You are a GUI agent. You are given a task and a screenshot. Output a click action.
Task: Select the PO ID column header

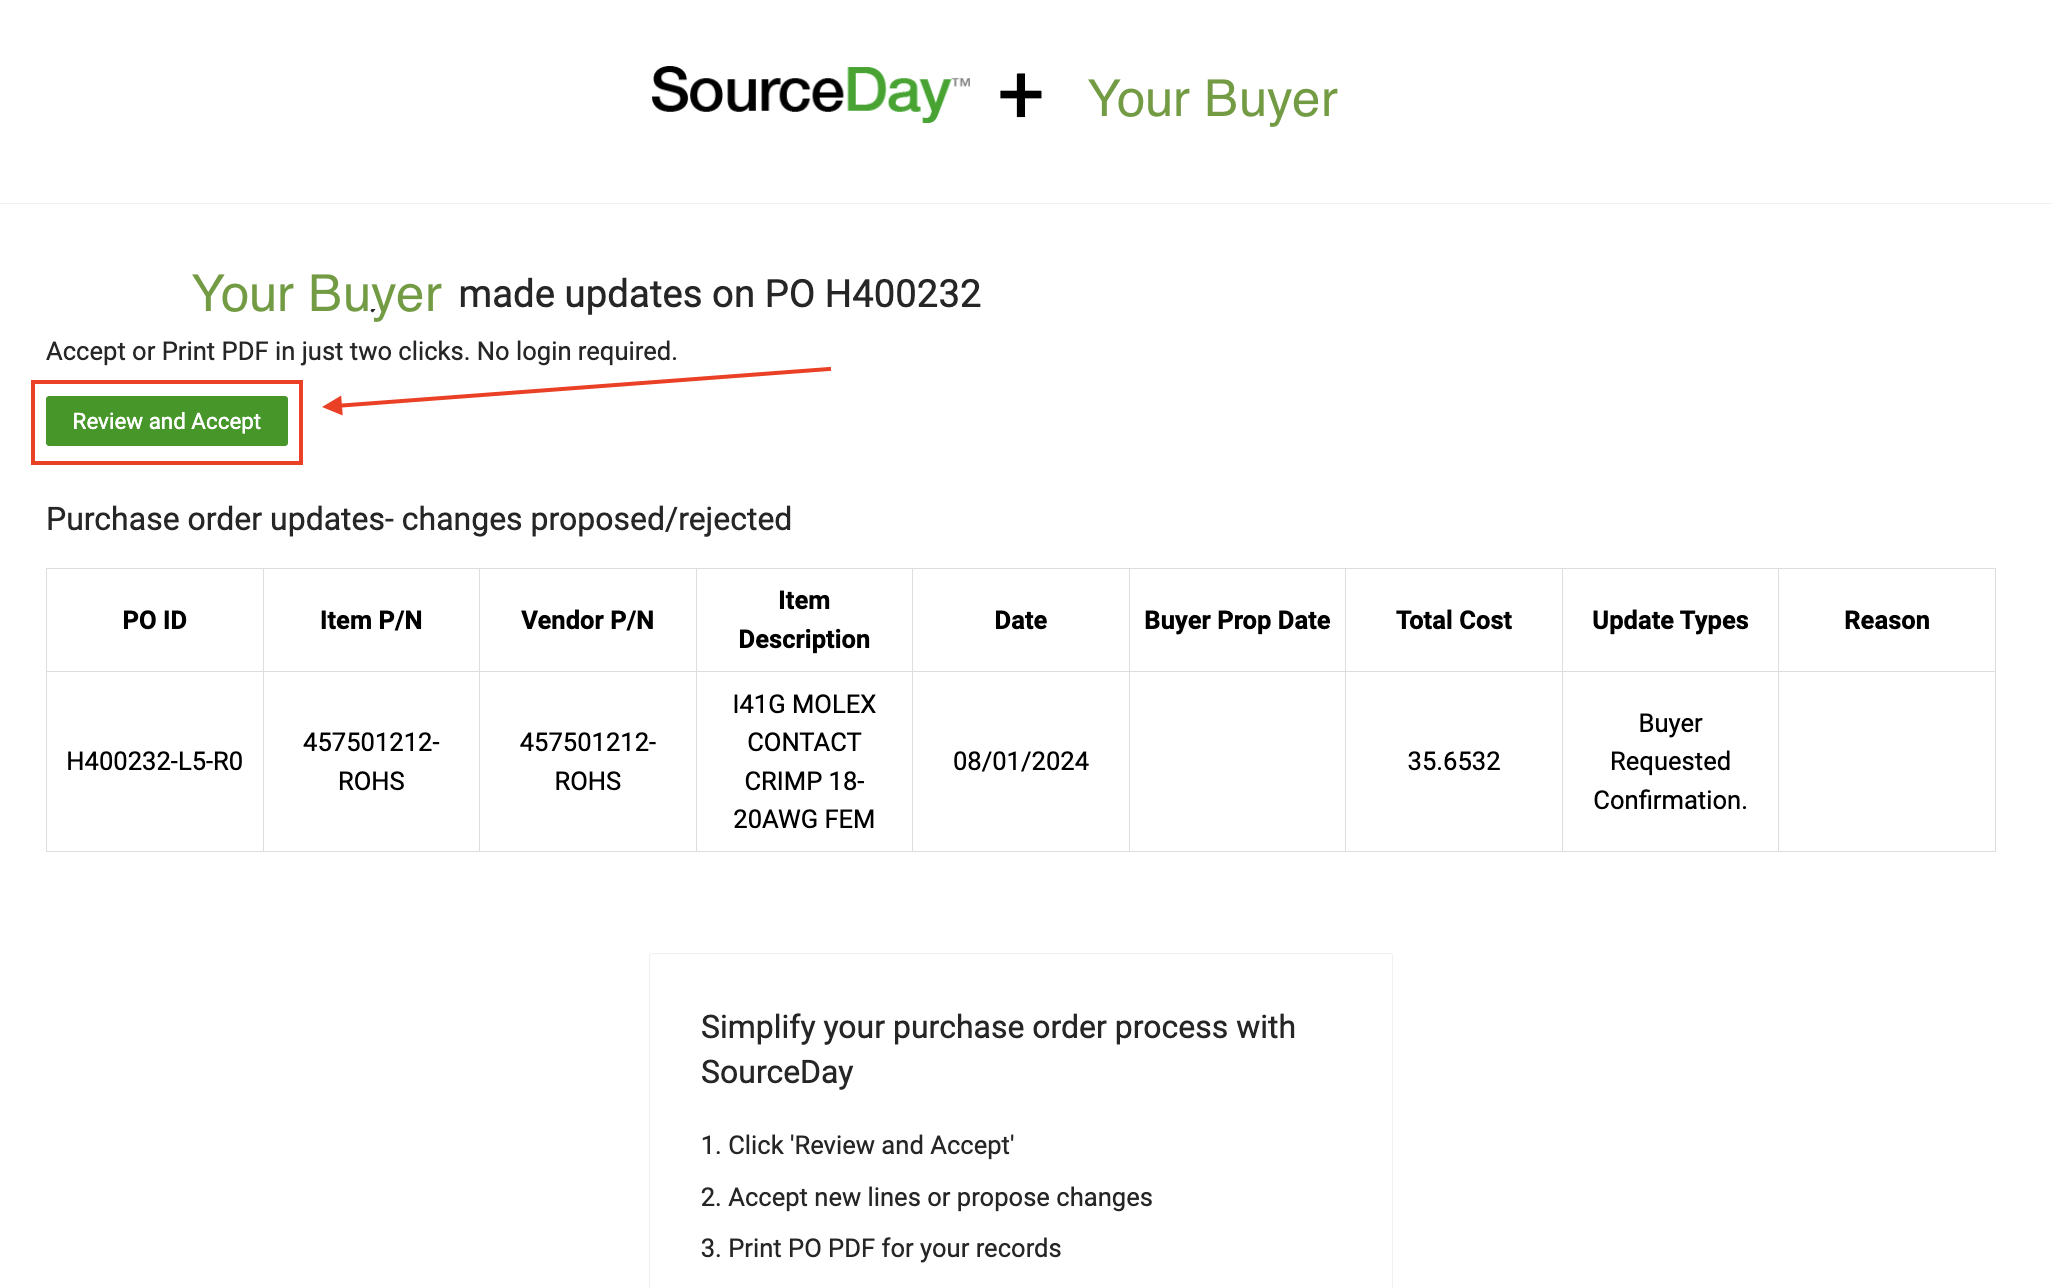155,620
